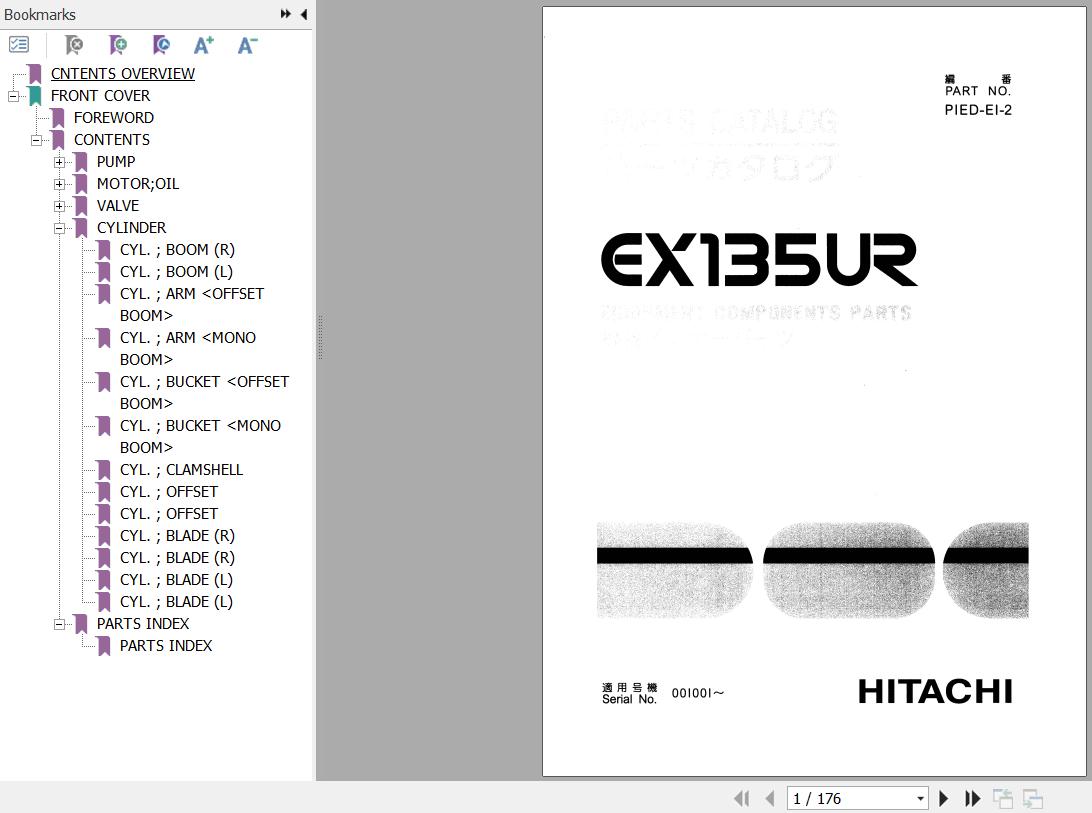Select the FRONT COVER bookmark
Image resolution: width=1092 pixels, height=813 pixels.
[100, 95]
